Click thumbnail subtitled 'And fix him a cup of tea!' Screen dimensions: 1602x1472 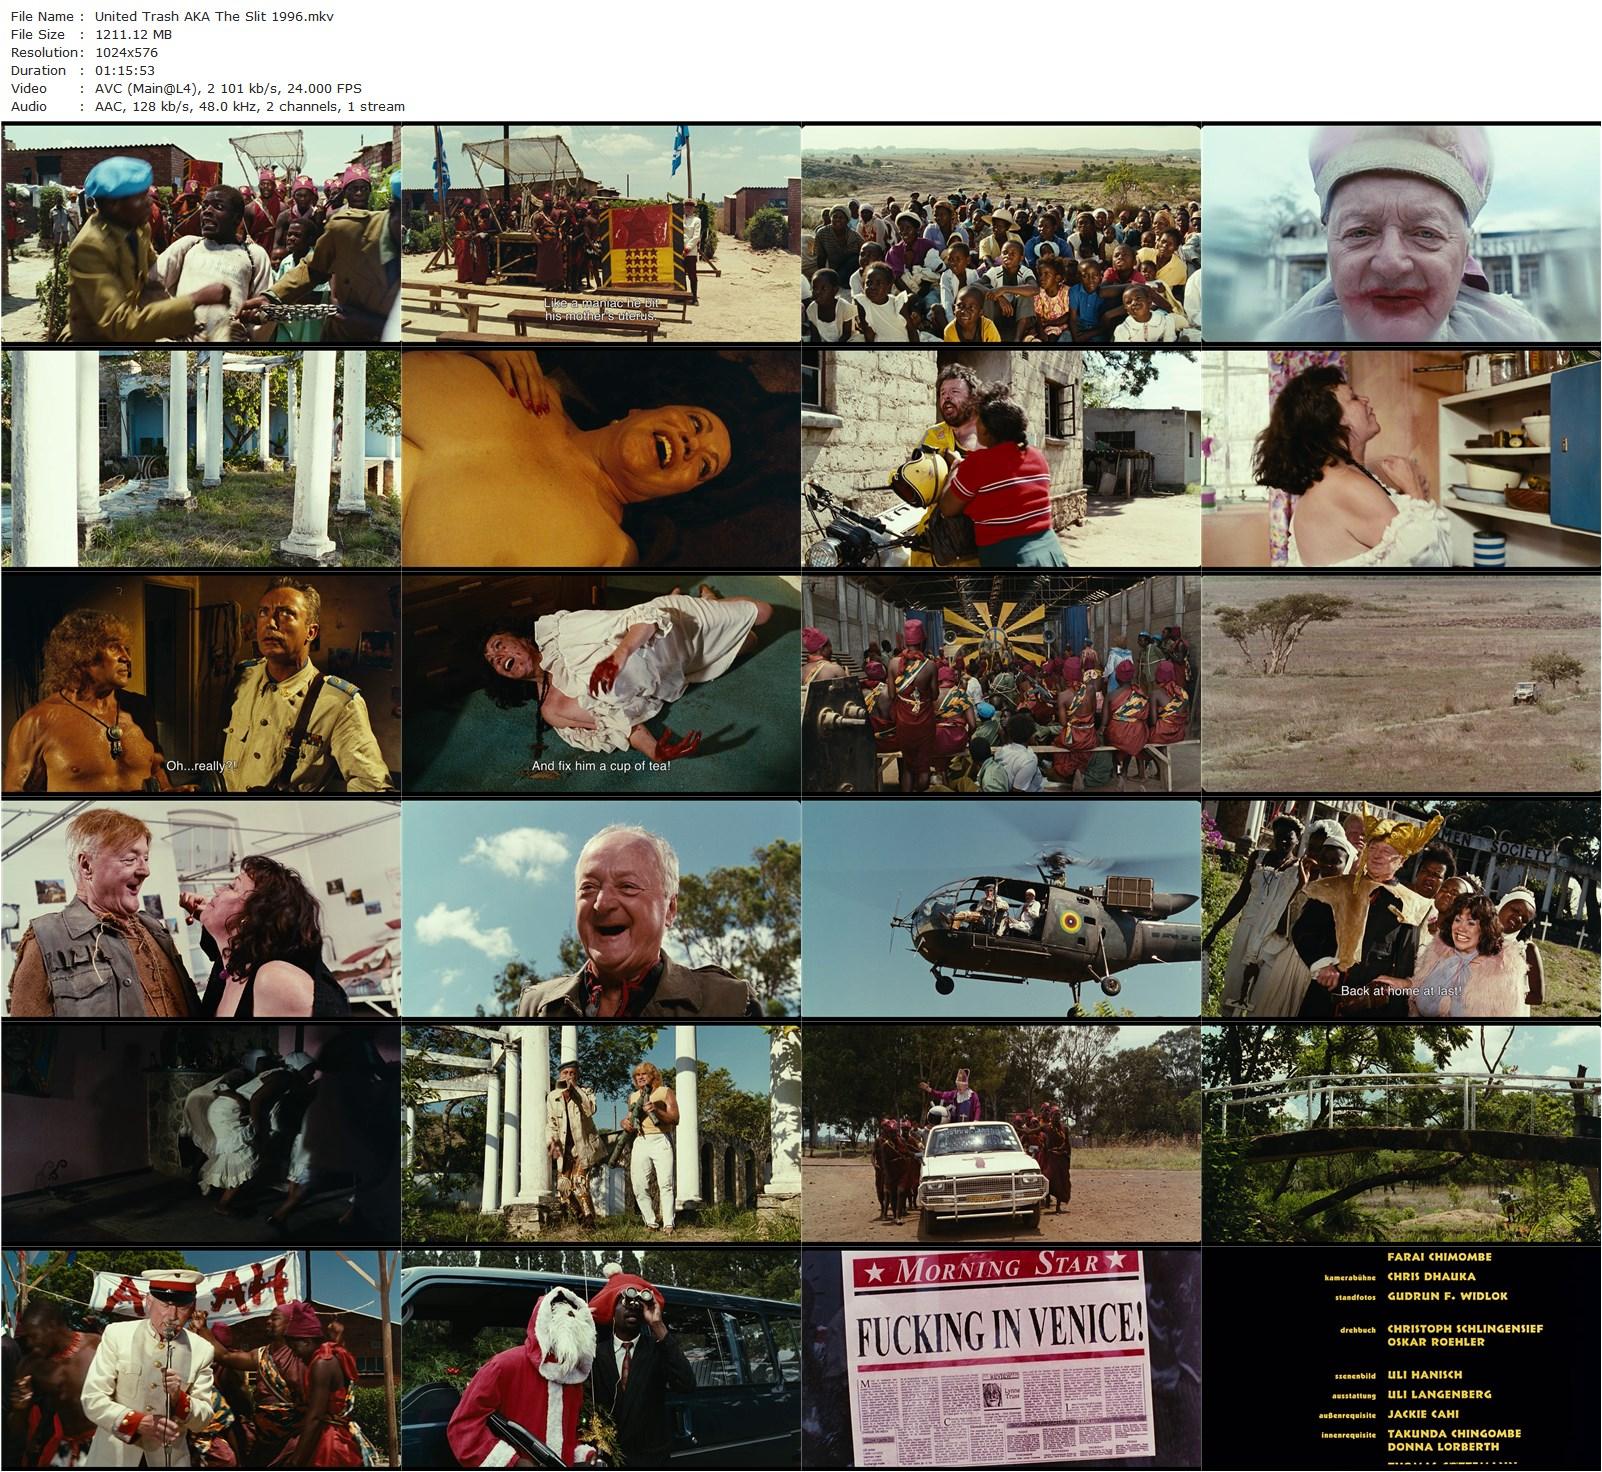[600, 683]
